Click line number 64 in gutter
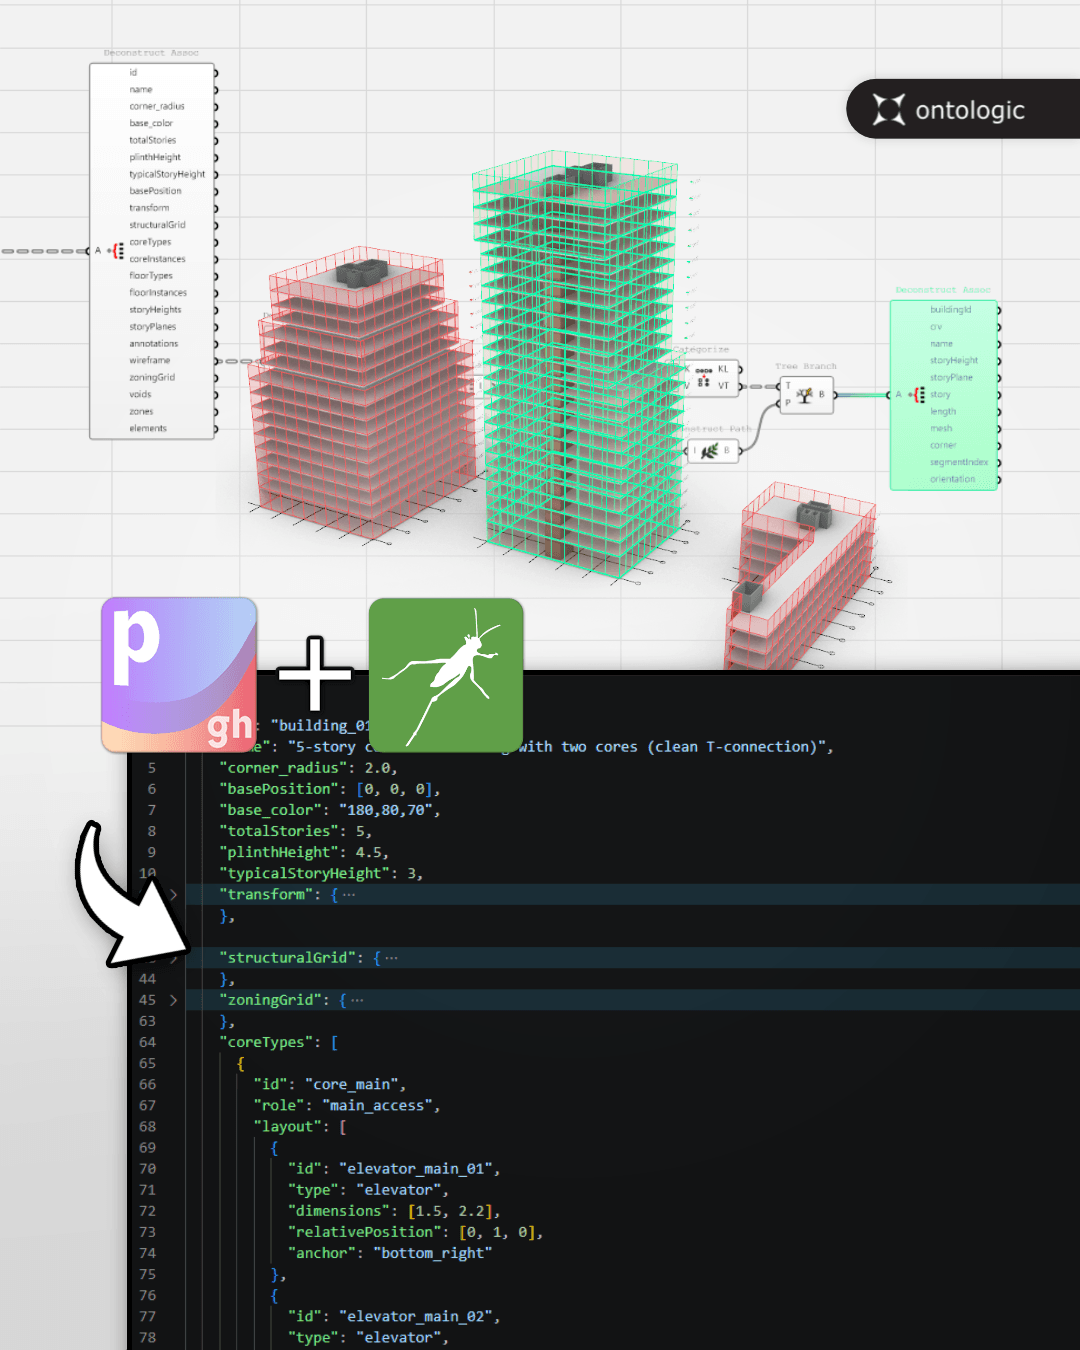The width and height of the screenshot is (1080, 1350). (148, 1042)
